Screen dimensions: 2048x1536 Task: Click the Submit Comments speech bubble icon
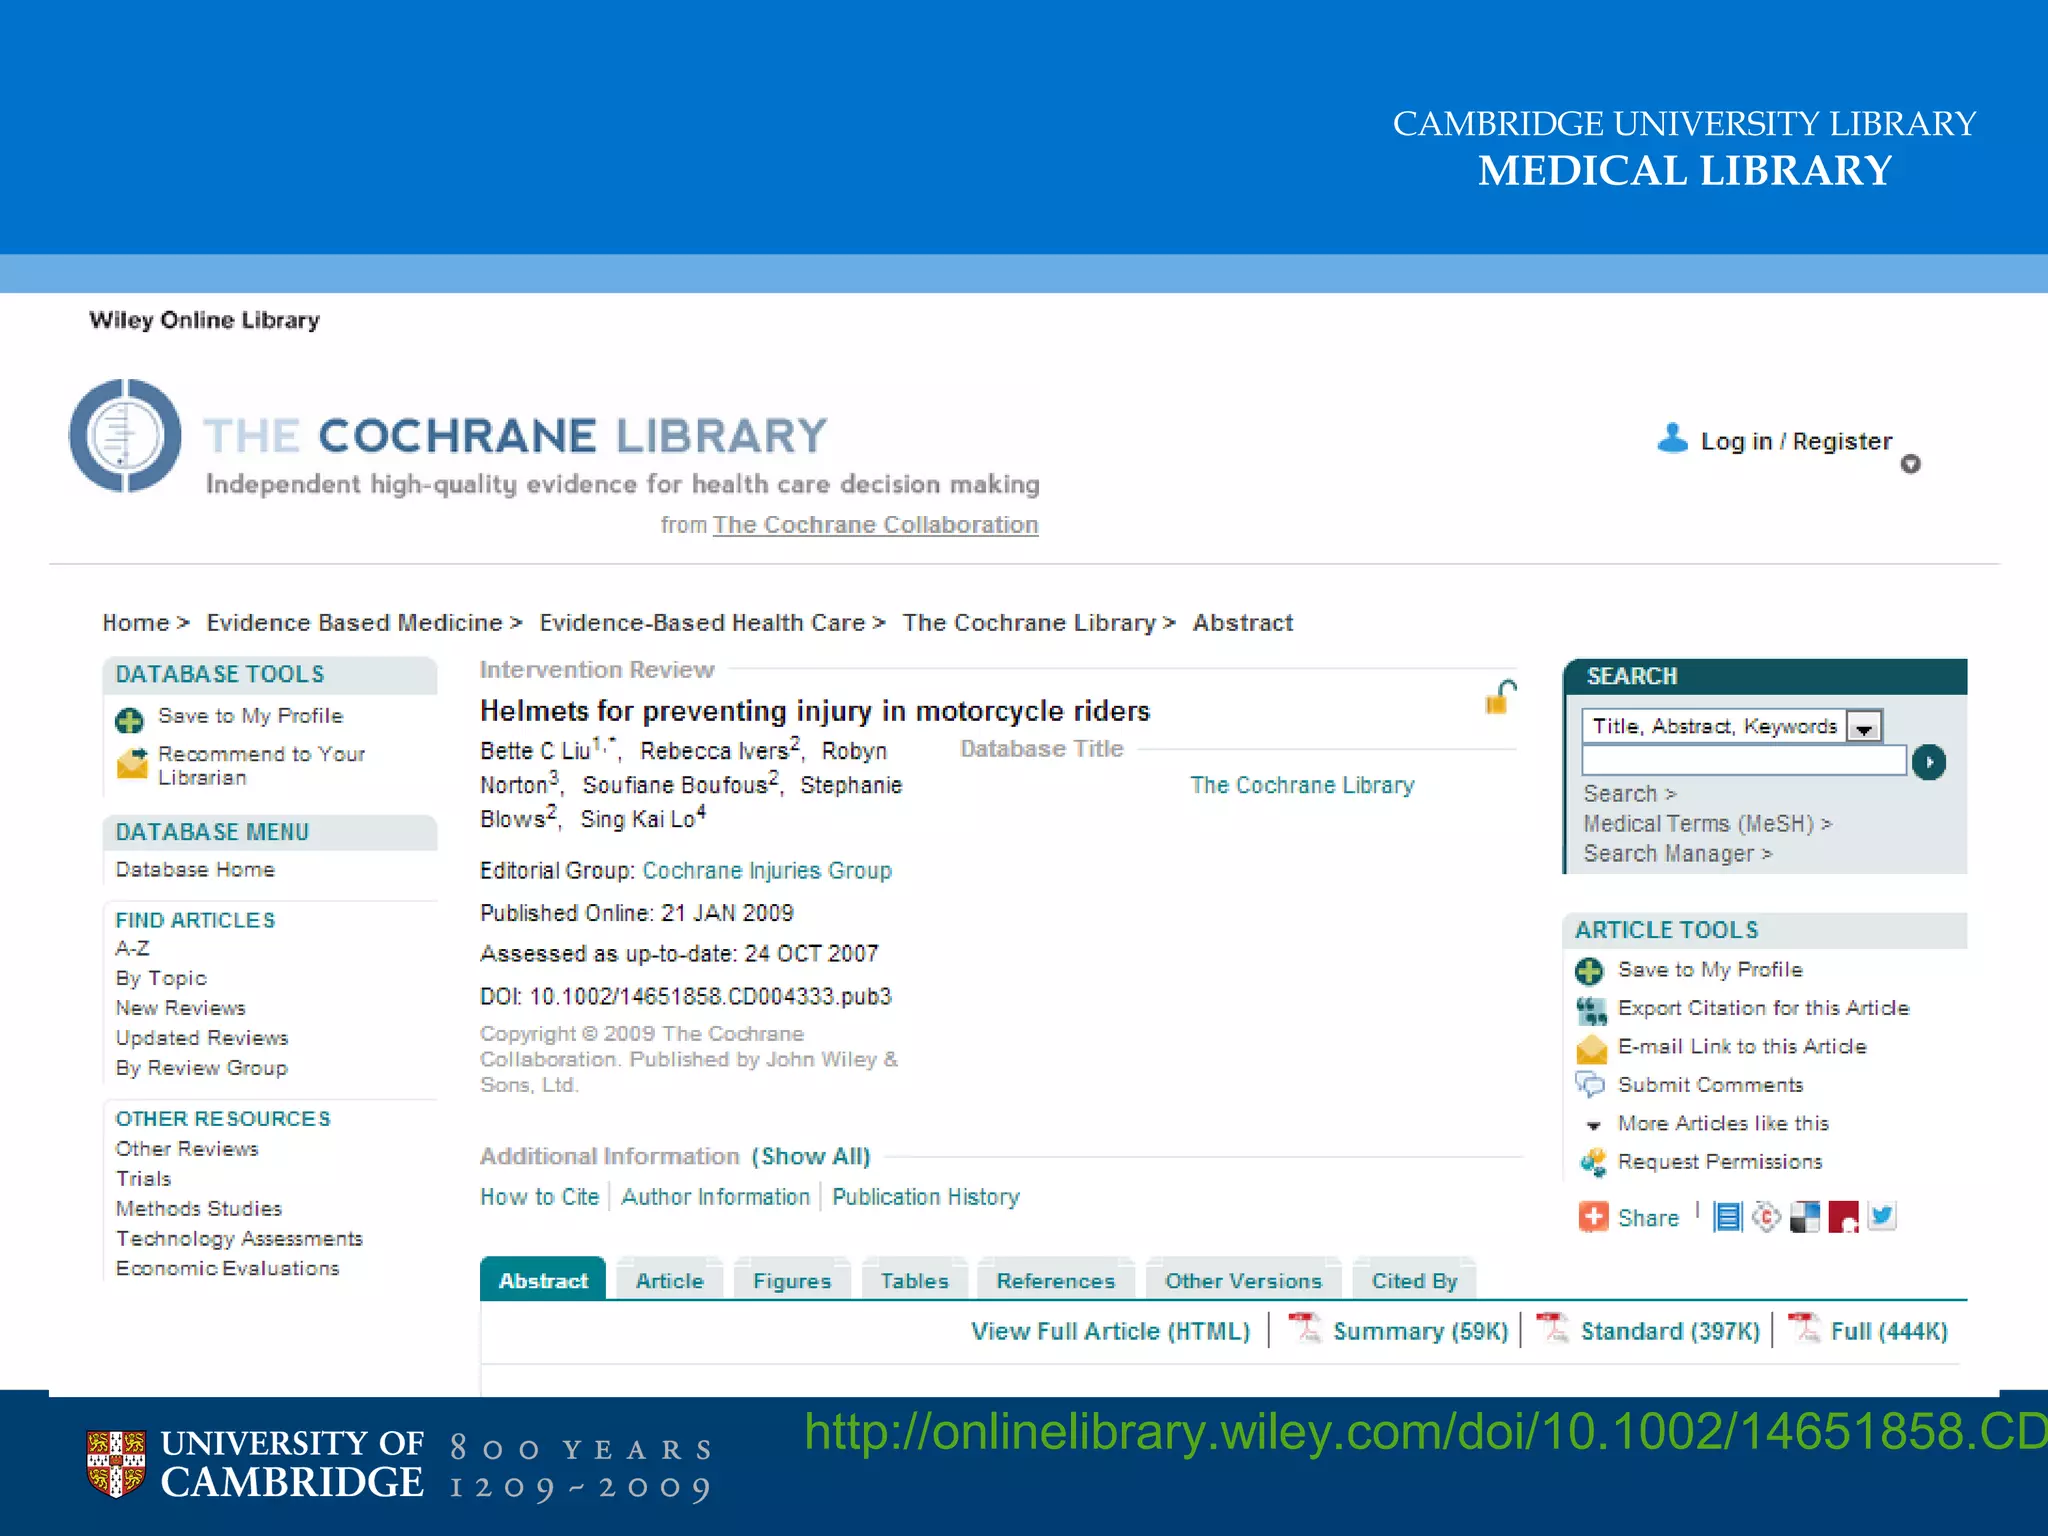[1590, 1085]
